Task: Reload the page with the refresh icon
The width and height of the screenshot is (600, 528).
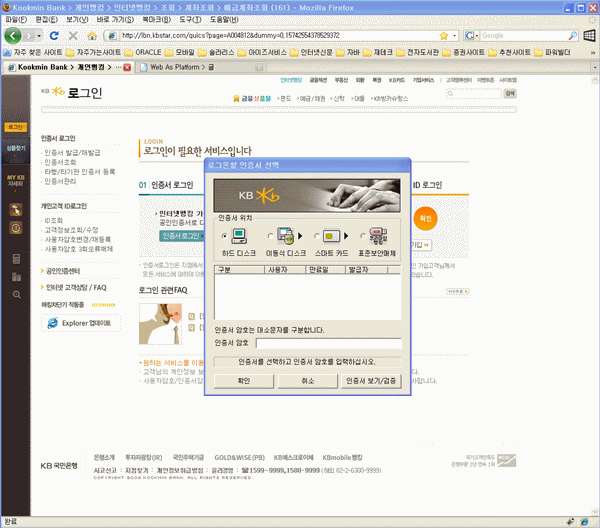Action: [x=54, y=36]
